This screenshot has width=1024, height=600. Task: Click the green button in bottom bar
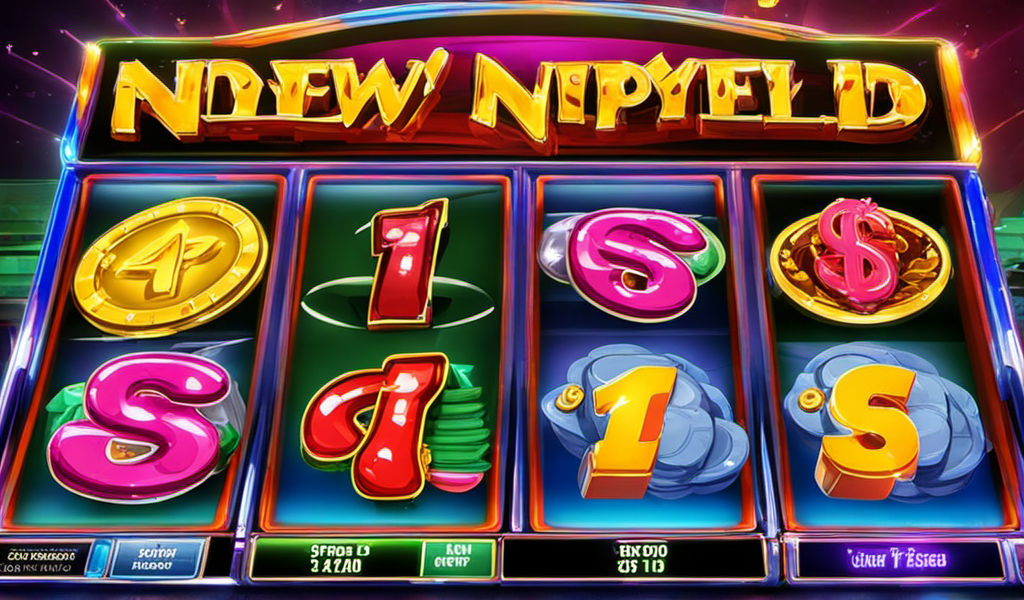click(x=457, y=559)
